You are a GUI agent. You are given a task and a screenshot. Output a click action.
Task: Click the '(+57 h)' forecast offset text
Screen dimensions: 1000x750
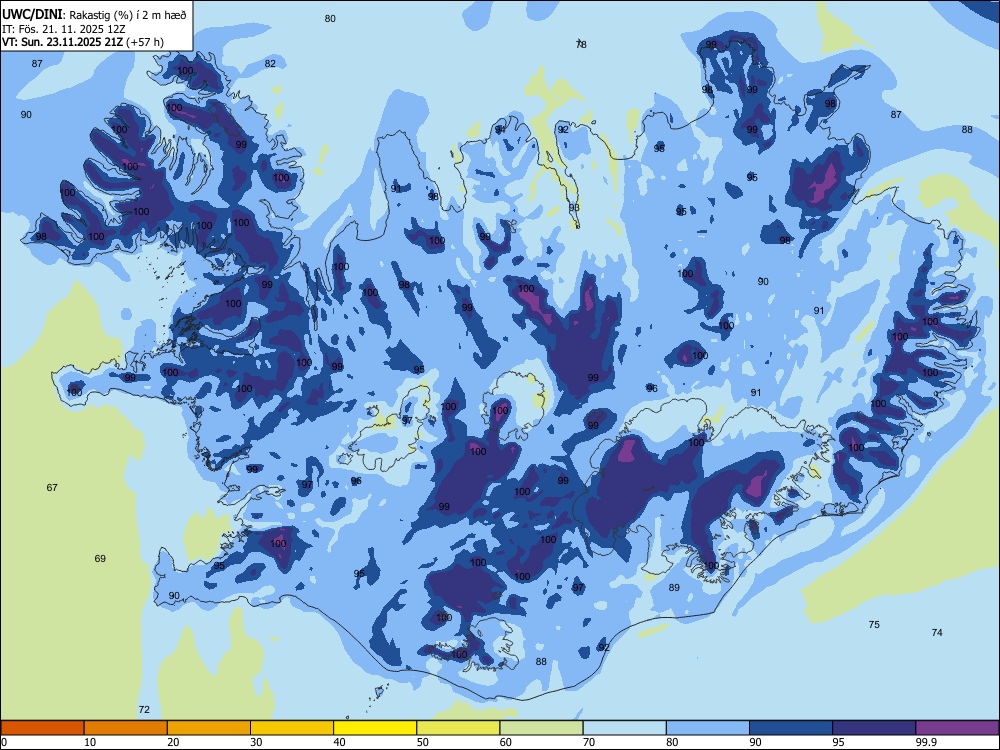145,42
